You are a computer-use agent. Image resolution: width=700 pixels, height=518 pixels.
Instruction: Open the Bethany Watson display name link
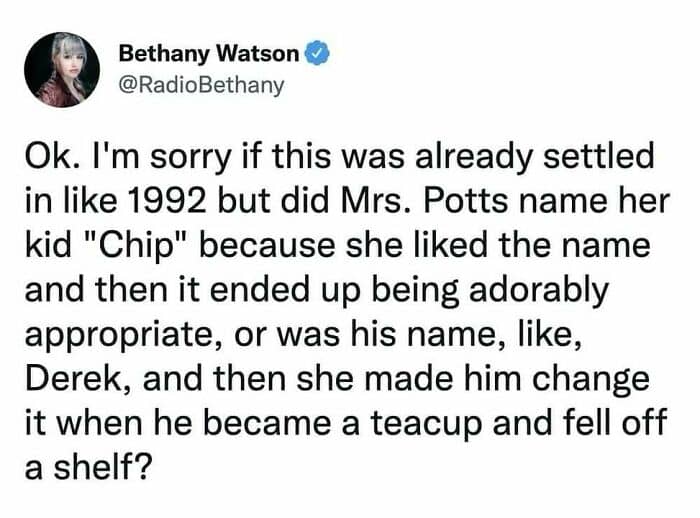[x=209, y=54]
